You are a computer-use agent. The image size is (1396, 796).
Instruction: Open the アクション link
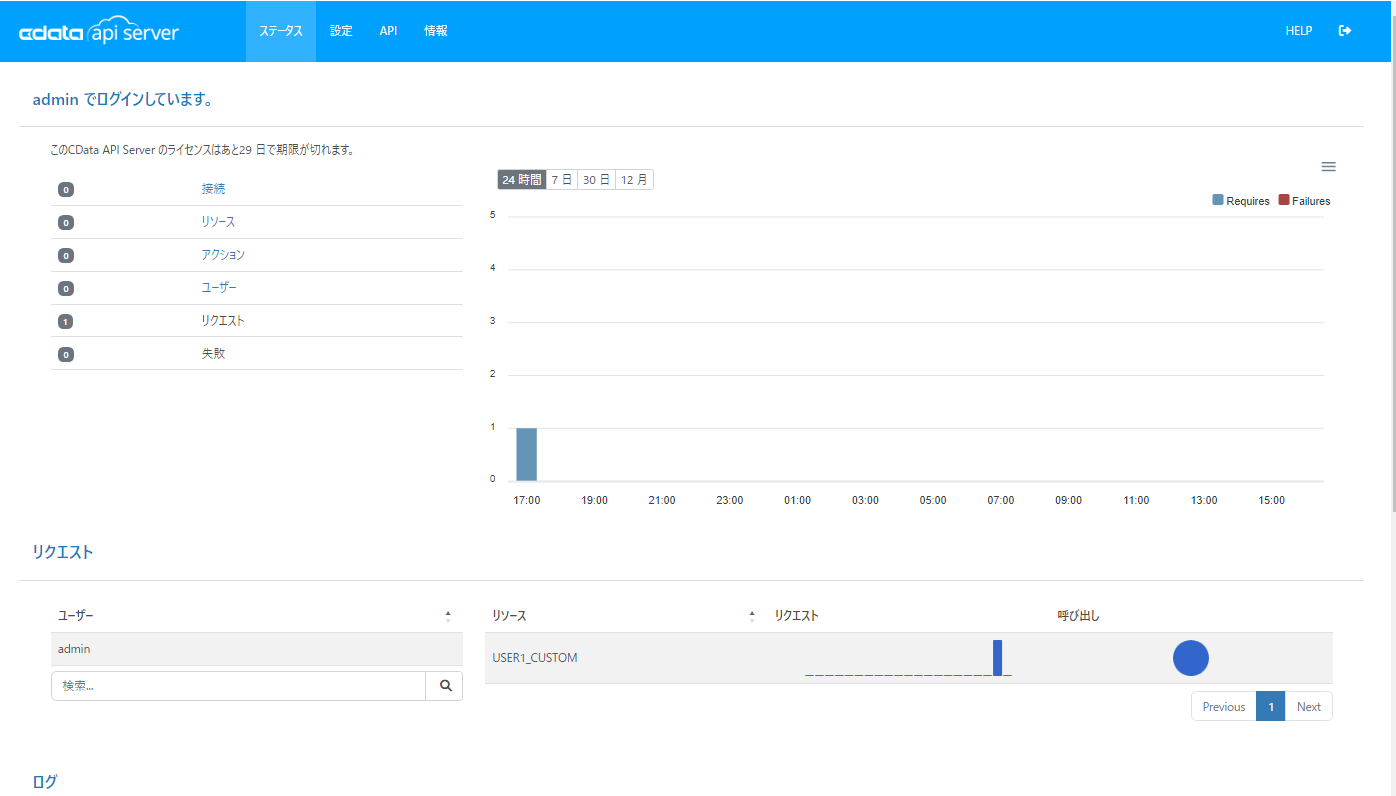pyautogui.click(x=223, y=255)
